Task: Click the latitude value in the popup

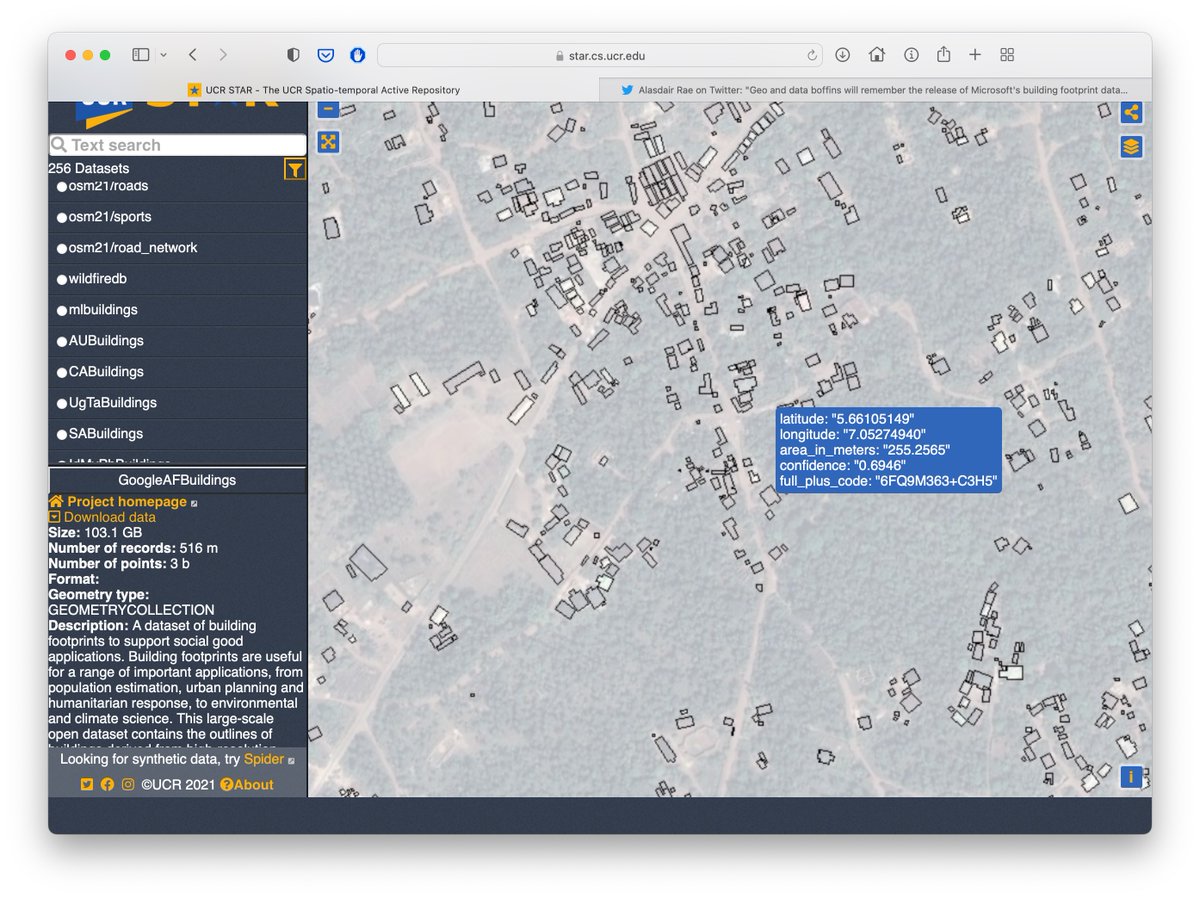Action: click(874, 419)
